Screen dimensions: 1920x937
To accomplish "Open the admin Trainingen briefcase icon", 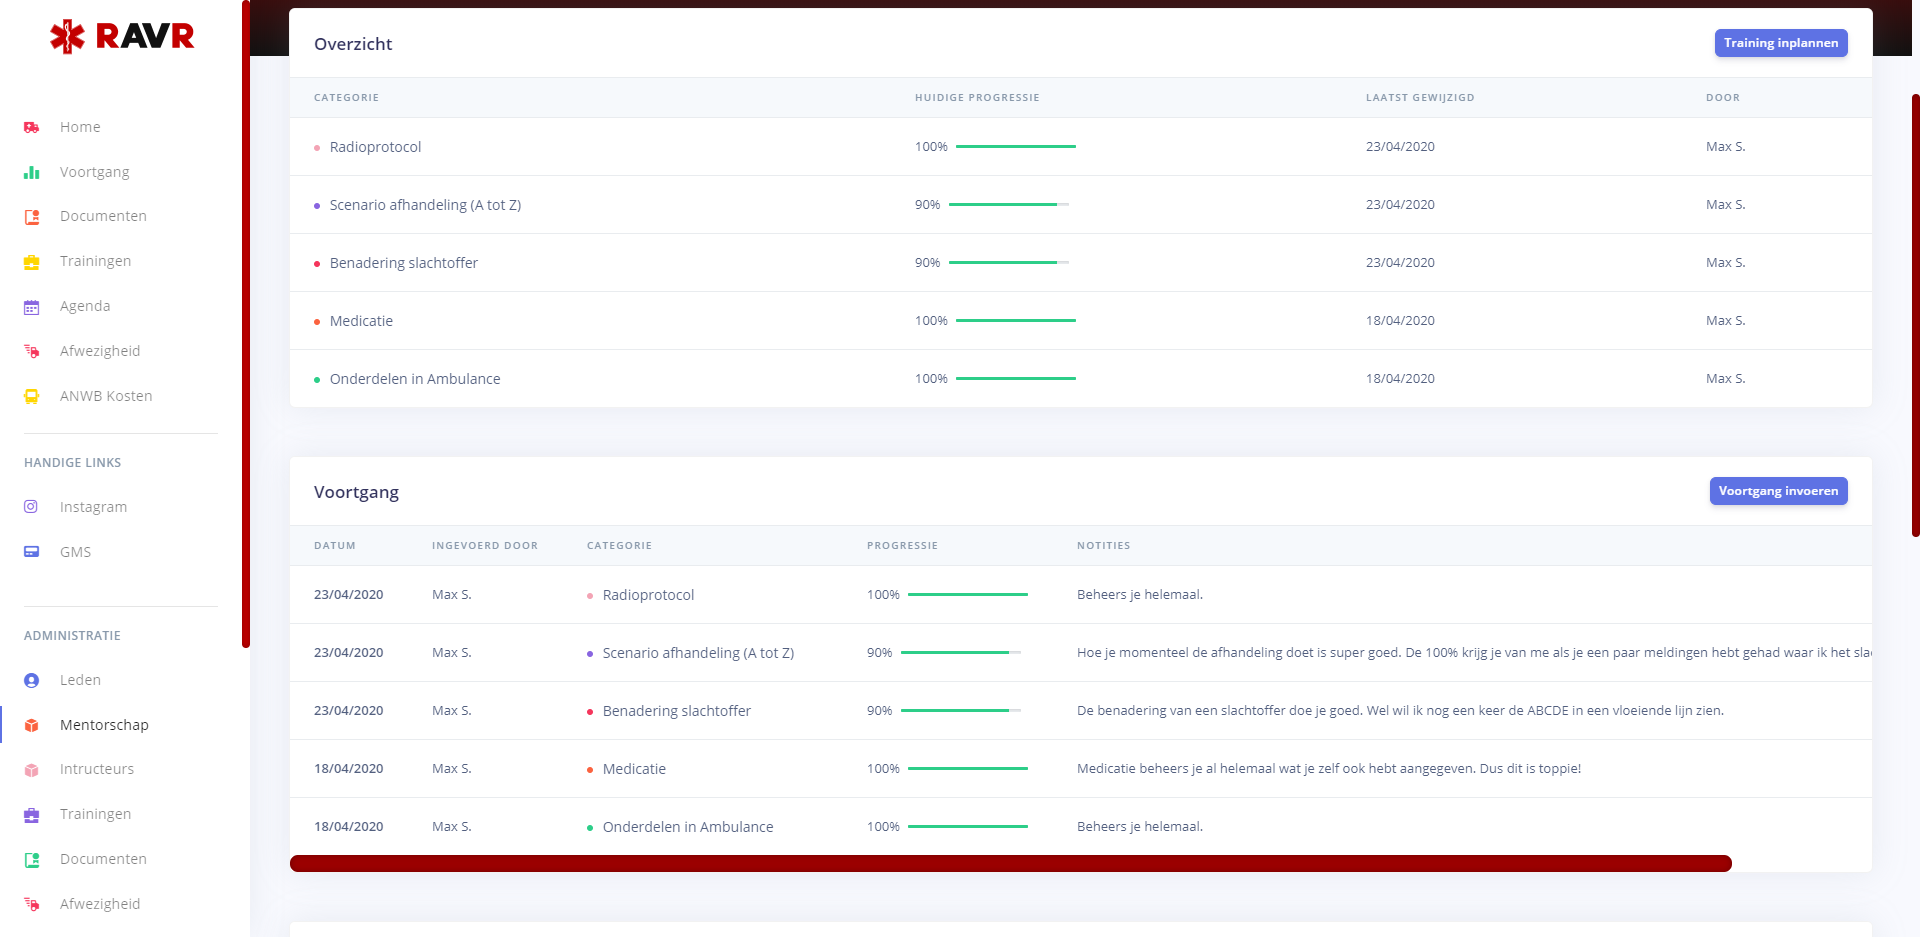I will 32,815.
